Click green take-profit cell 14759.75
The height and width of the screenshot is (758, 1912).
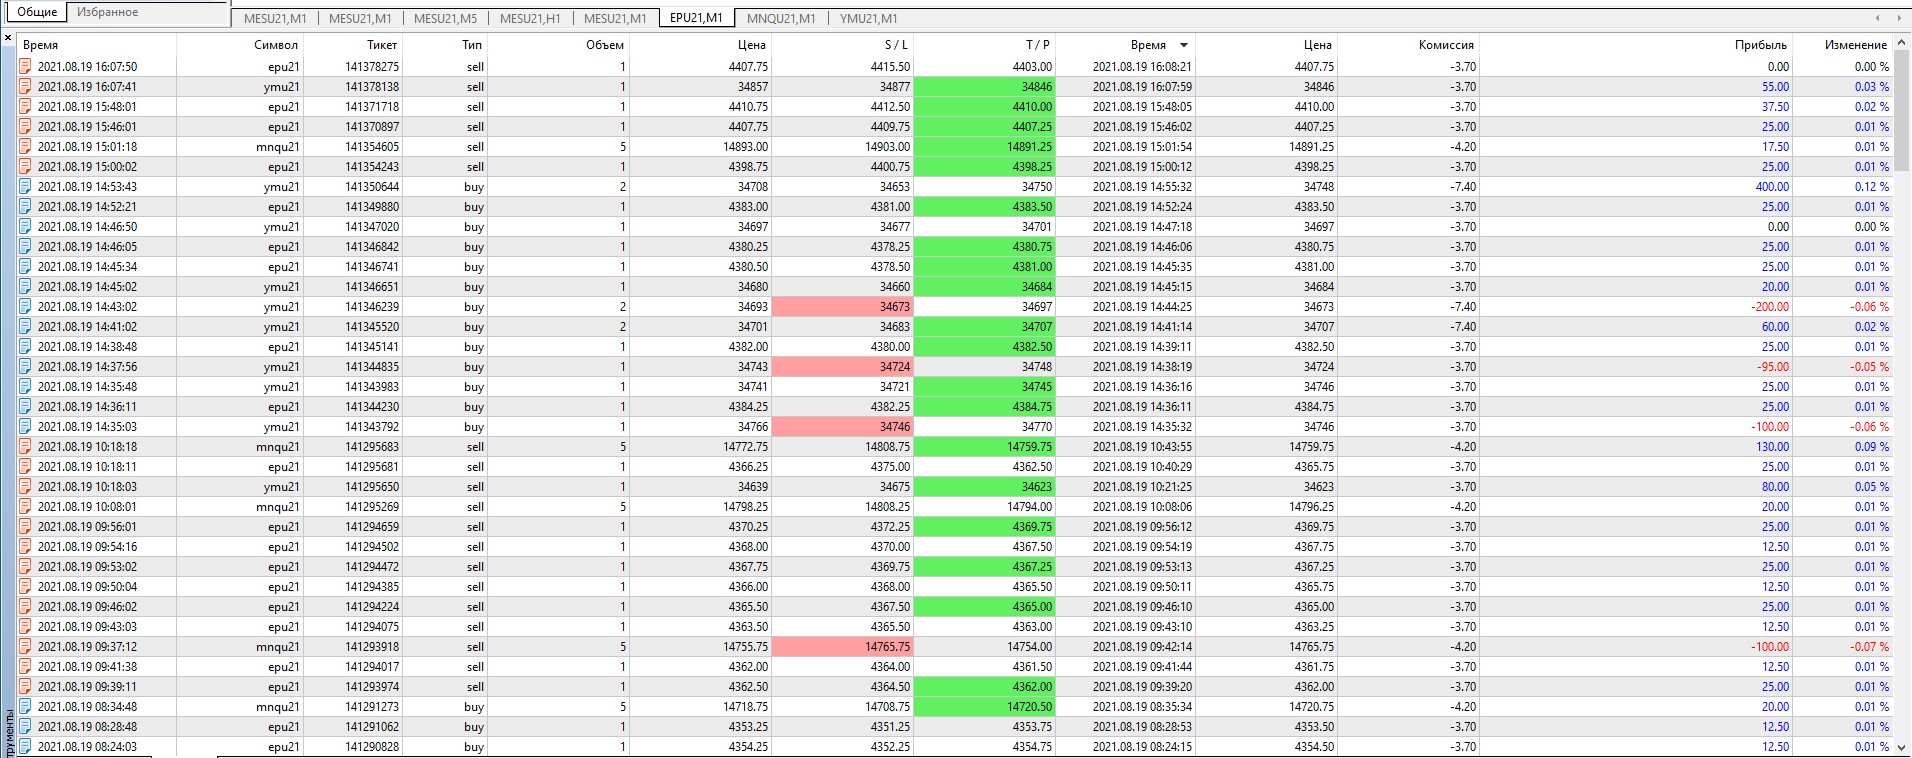(x=985, y=447)
